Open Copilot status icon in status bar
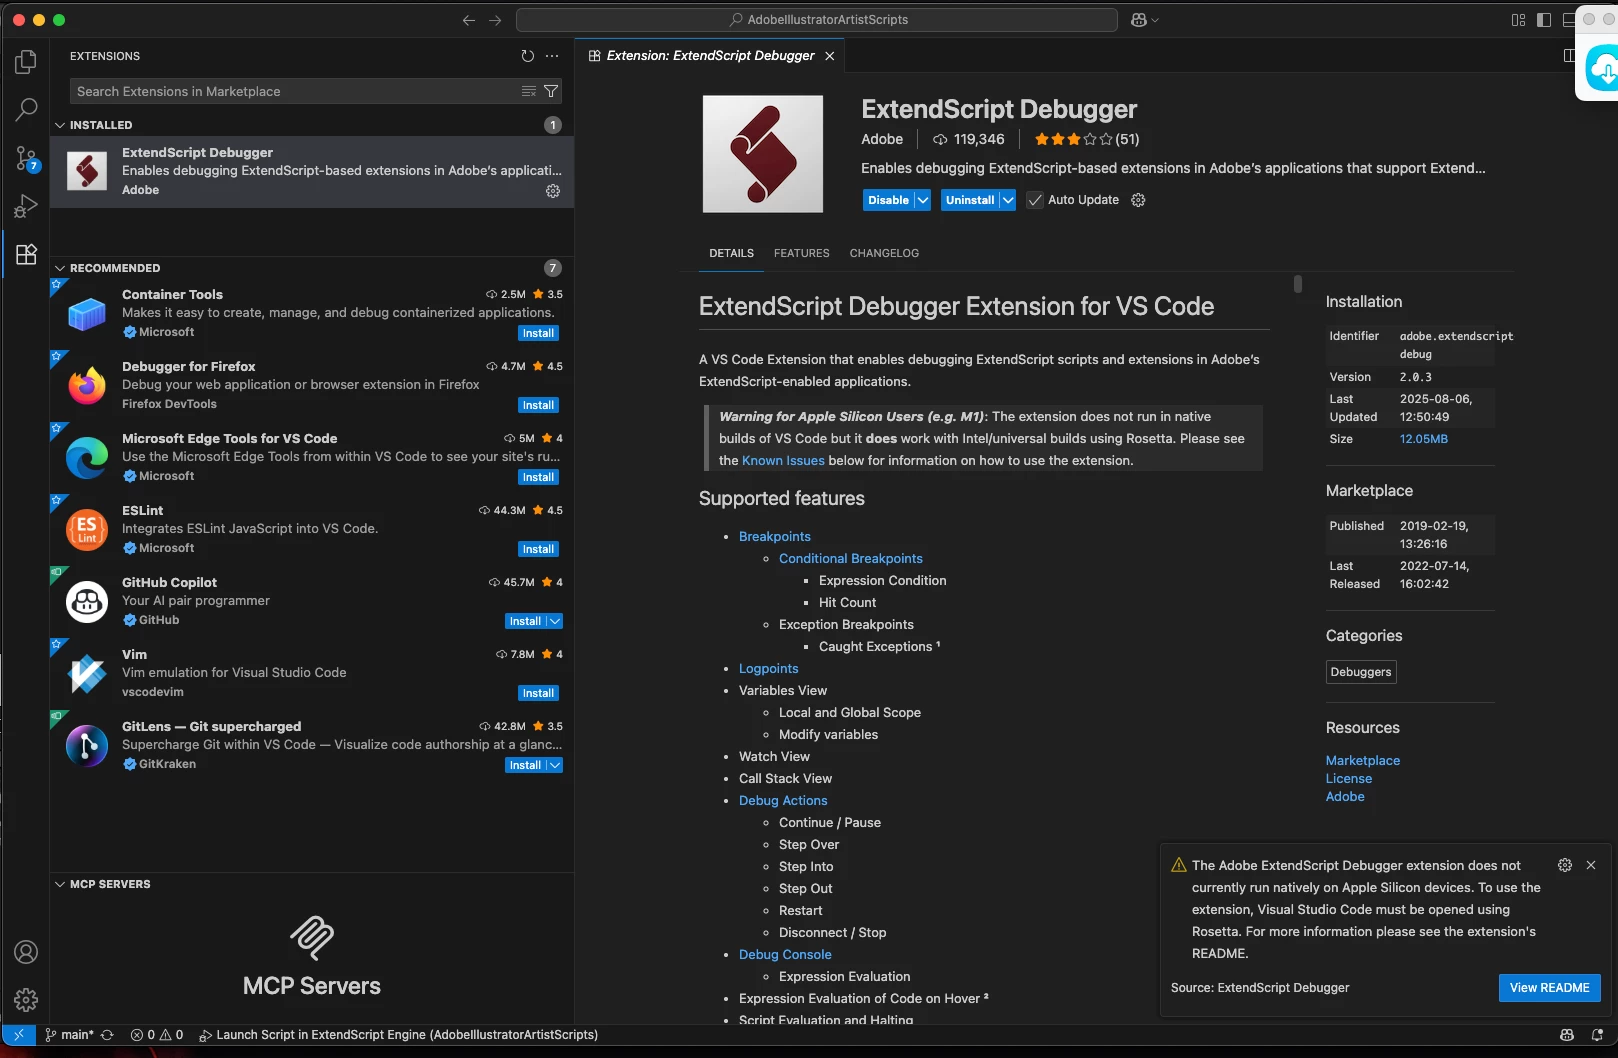The width and height of the screenshot is (1618, 1058). coord(1567,1035)
